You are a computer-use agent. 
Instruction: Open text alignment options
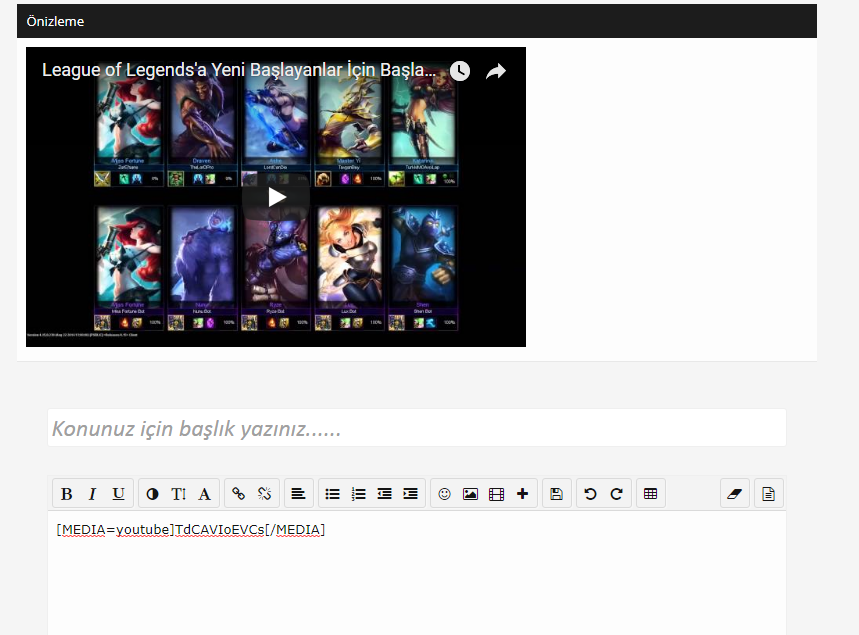[298, 494]
